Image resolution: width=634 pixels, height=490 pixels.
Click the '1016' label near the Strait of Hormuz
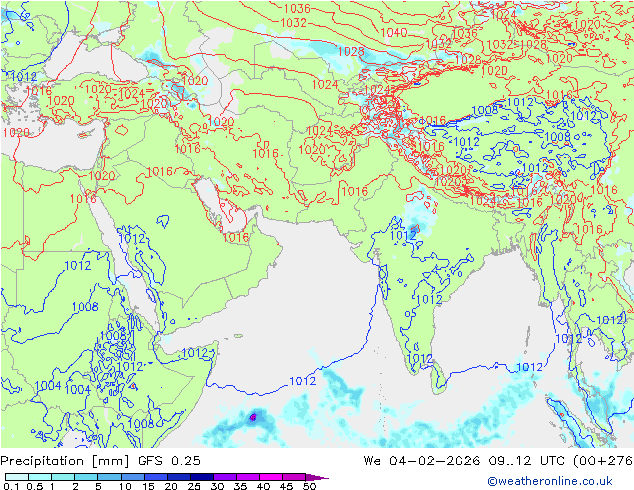click(x=236, y=237)
